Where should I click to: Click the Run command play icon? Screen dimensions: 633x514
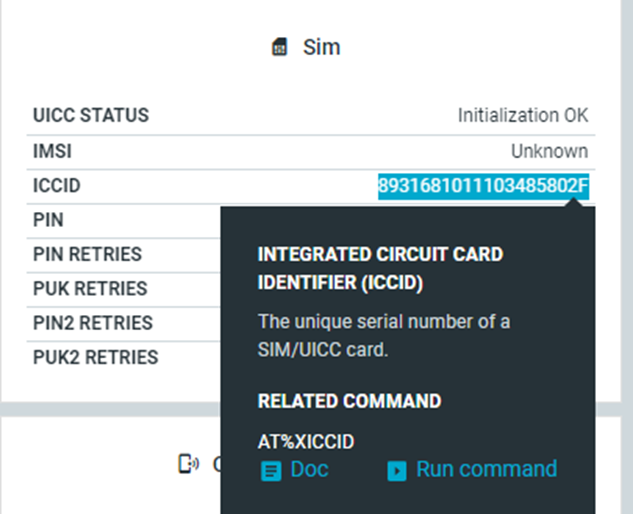click(x=397, y=471)
